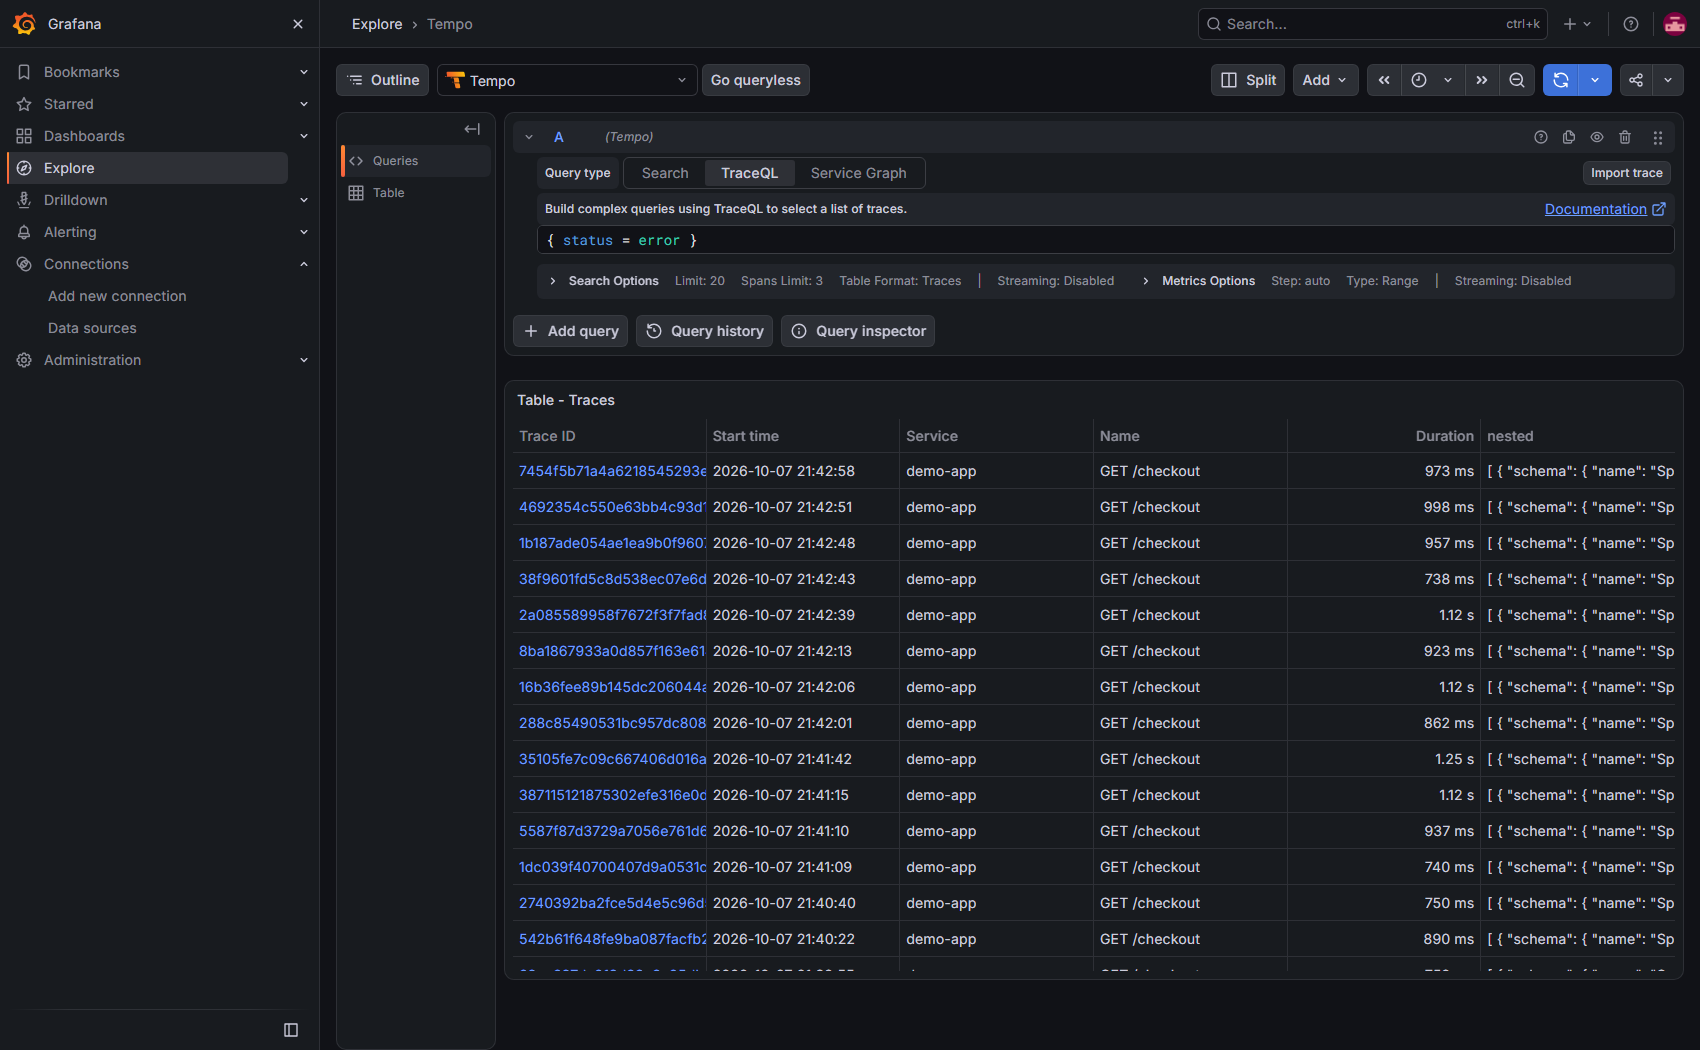Click into the TraceQL query editor

click(x=1105, y=241)
